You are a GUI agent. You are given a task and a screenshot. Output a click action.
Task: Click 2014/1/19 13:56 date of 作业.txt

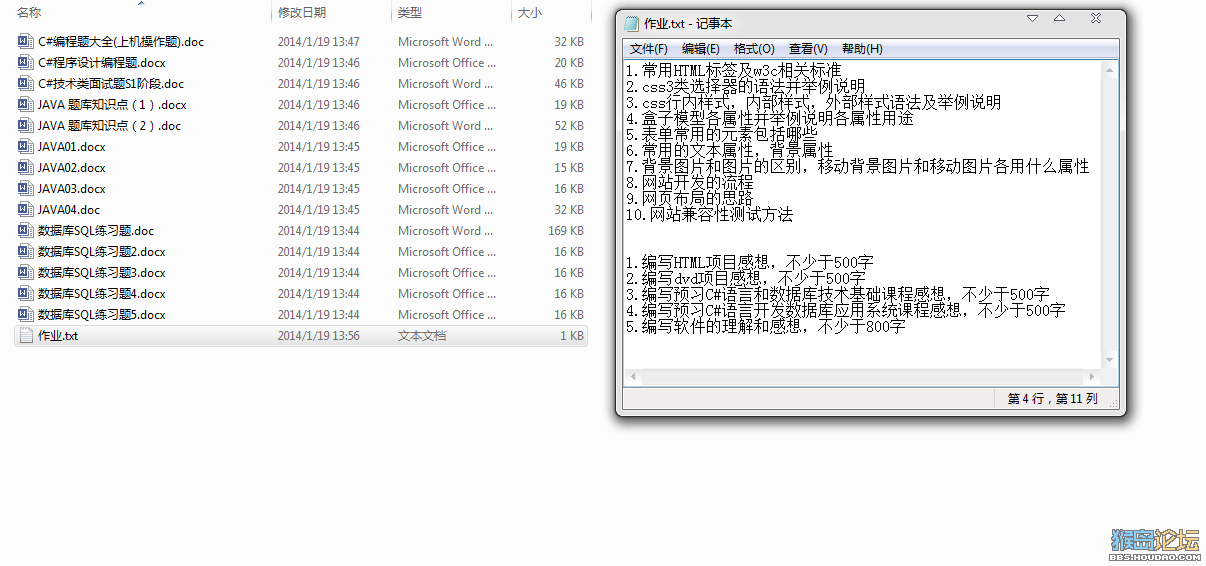319,336
